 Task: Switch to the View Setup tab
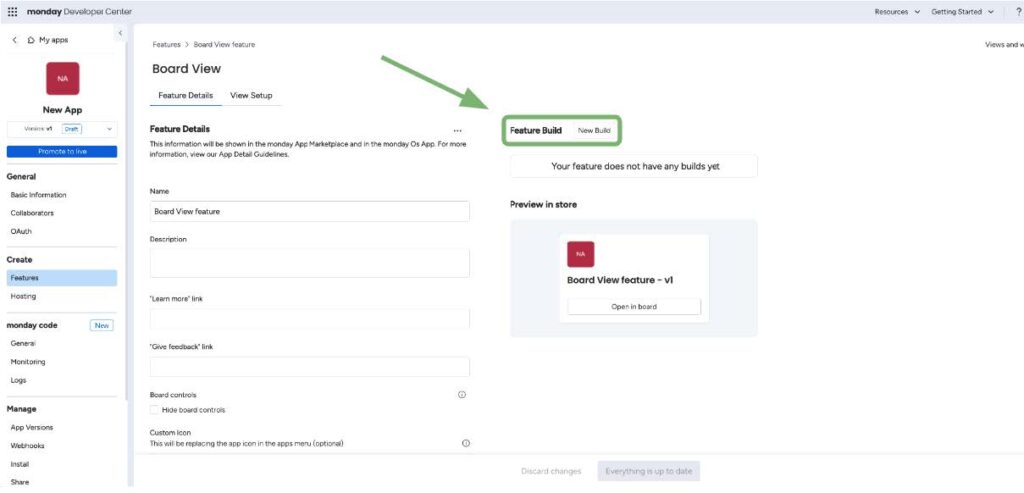tap(251, 95)
